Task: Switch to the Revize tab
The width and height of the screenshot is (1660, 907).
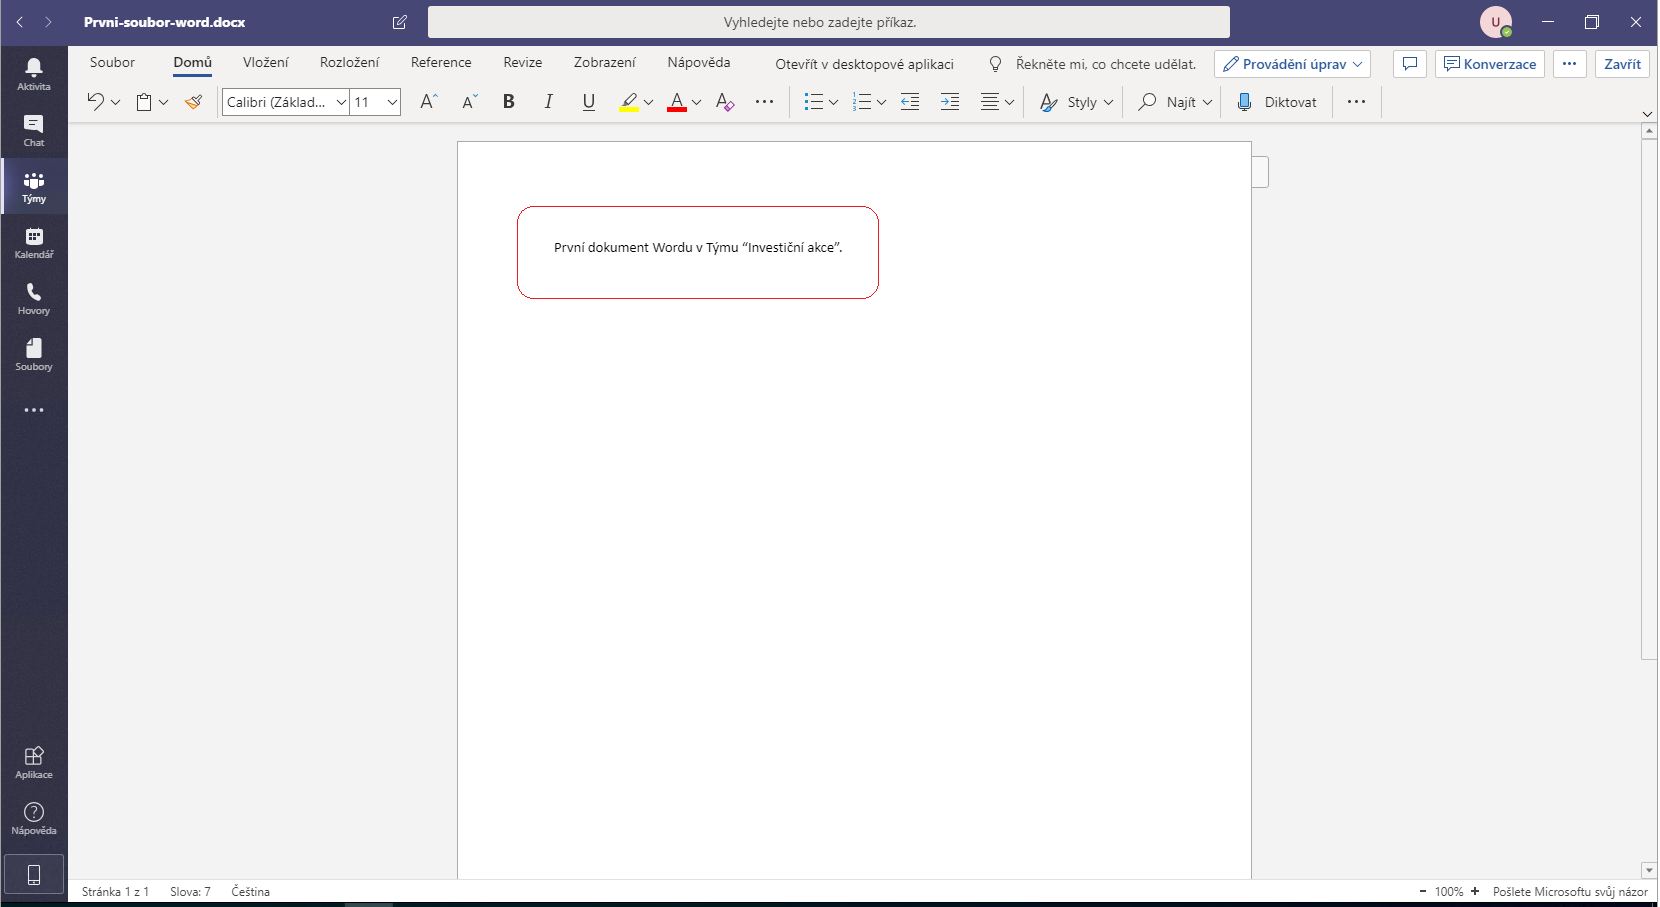Action: click(523, 62)
